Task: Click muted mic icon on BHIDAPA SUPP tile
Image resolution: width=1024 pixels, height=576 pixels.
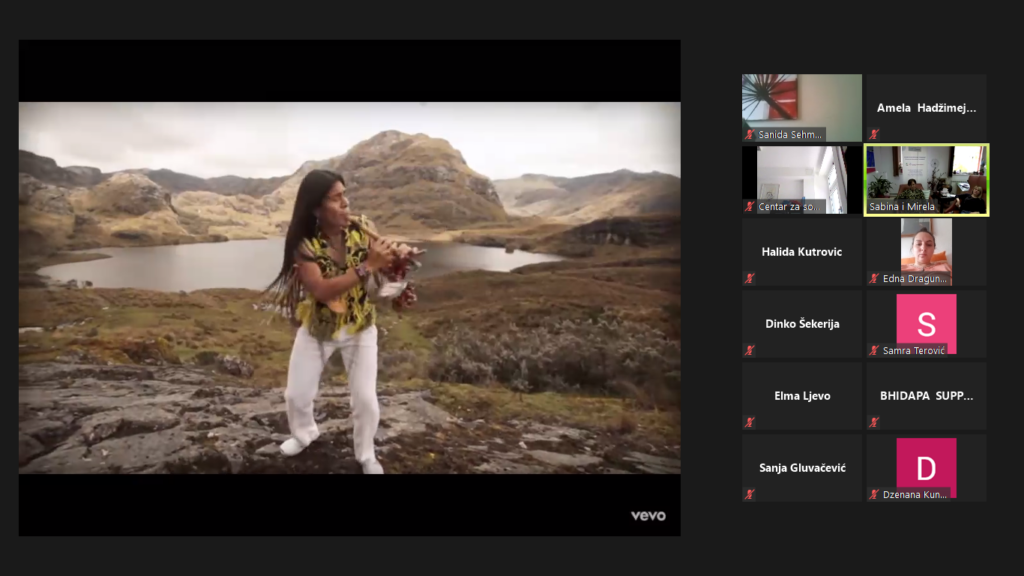Action: click(x=873, y=422)
